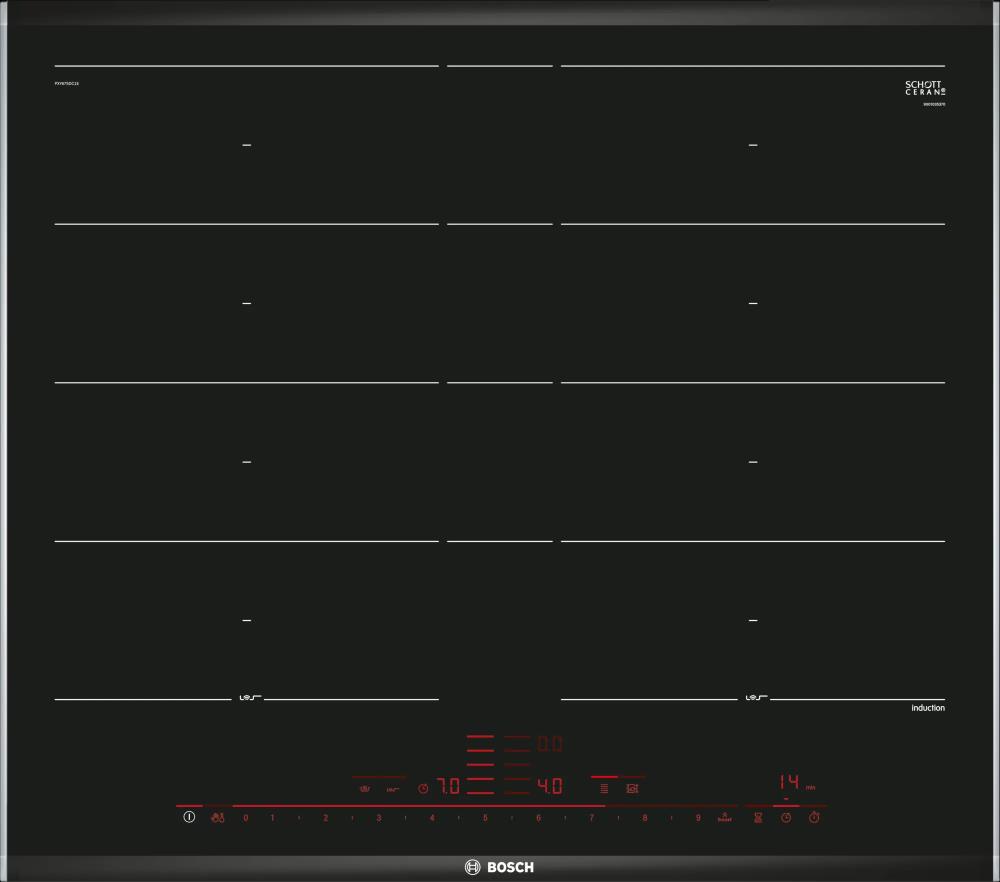
Task: Tap the MoveMode symbol beside FlexInduction symbol
Action: pos(632,788)
